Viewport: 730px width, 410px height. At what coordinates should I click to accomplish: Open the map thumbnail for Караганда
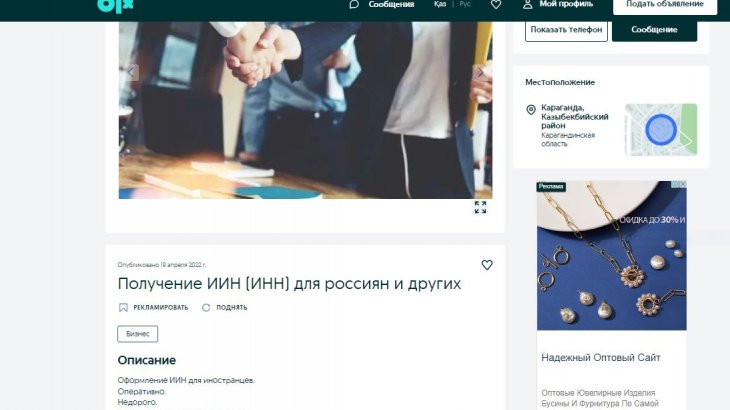[661, 130]
